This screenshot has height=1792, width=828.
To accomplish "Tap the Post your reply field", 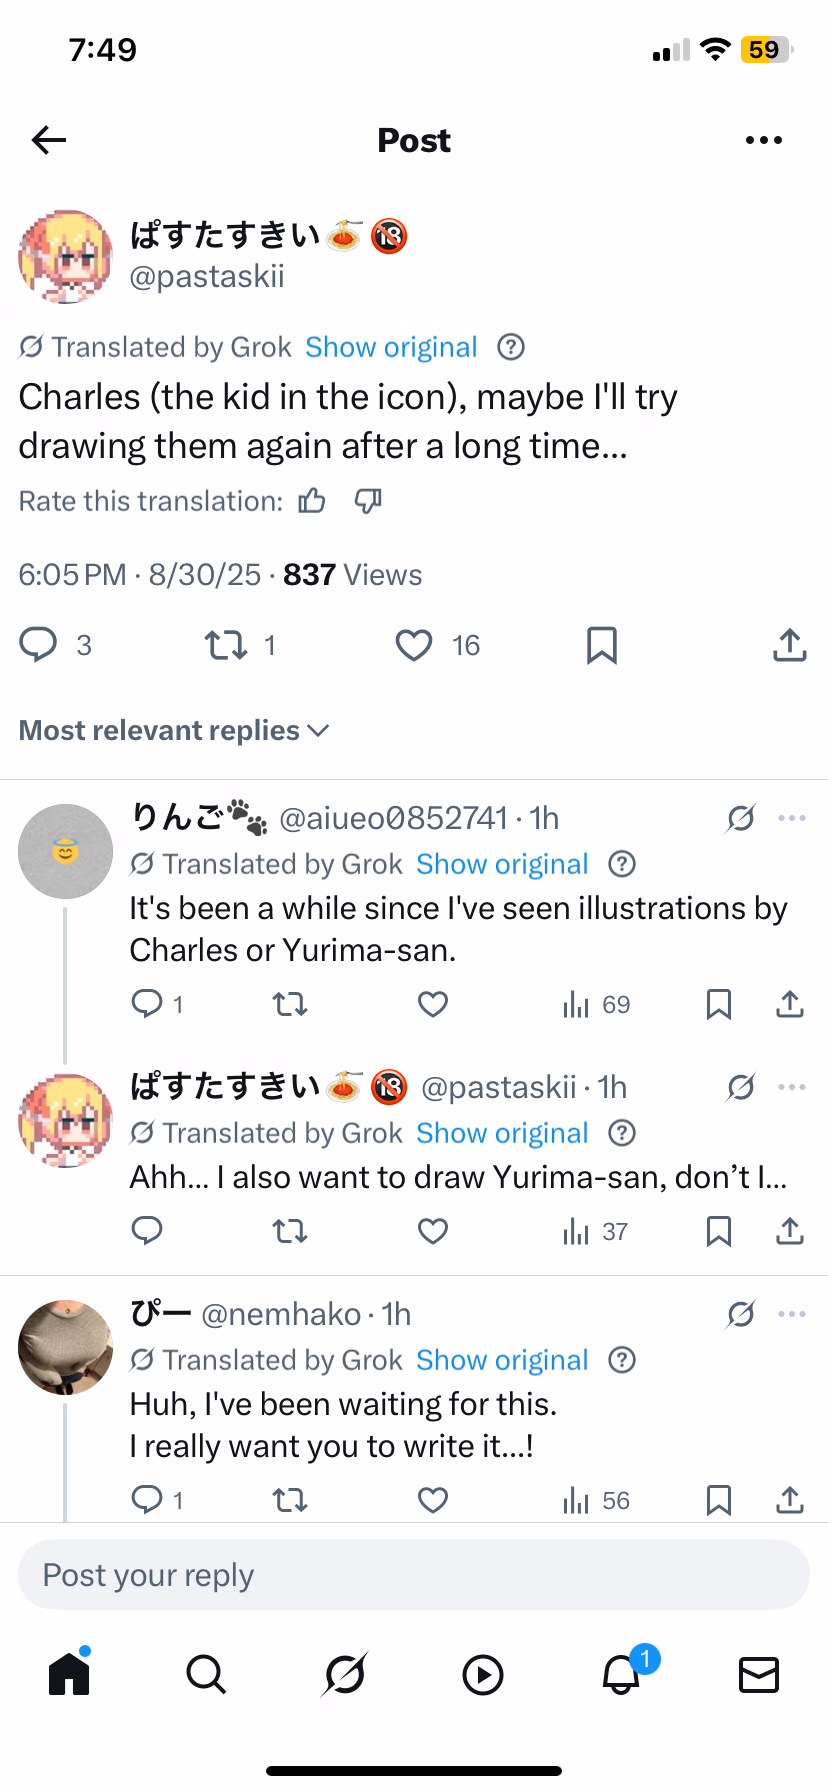I will pyautogui.click(x=414, y=1575).
